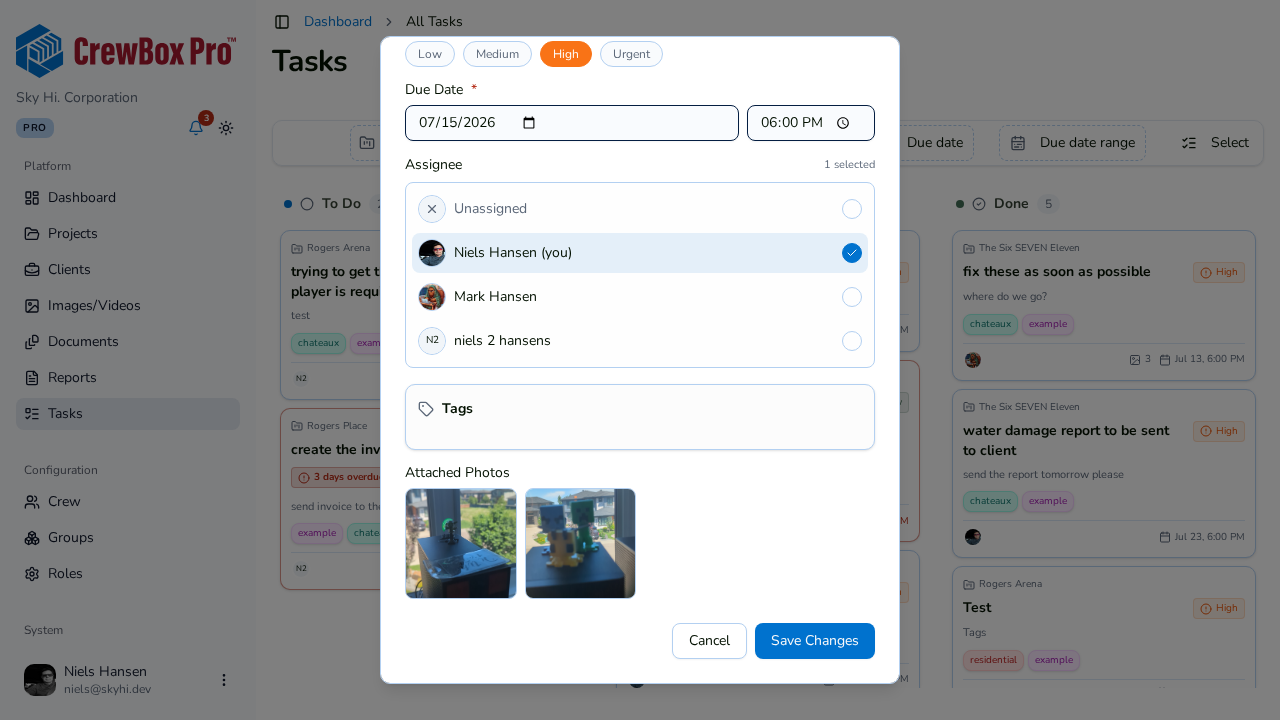Open second attached photo thumbnail

tap(580, 544)
